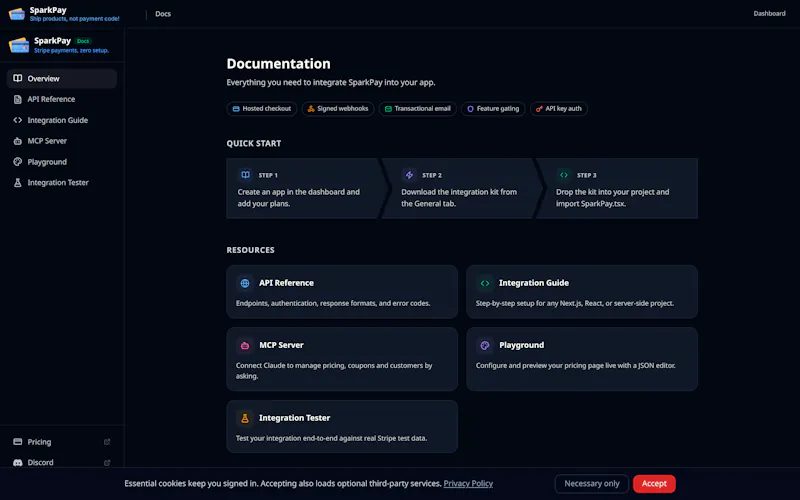Click the QUICK START section heading
This screenshot has height=500, width=800.
254,143
